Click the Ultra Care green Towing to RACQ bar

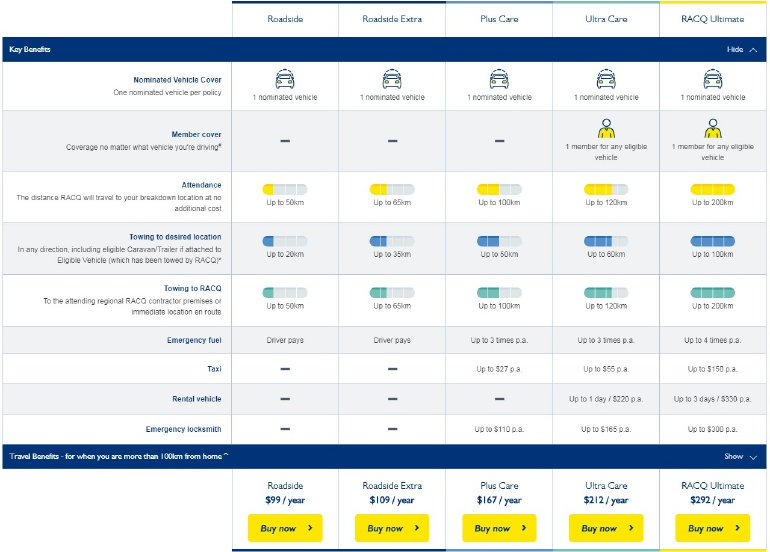point(606,293)
